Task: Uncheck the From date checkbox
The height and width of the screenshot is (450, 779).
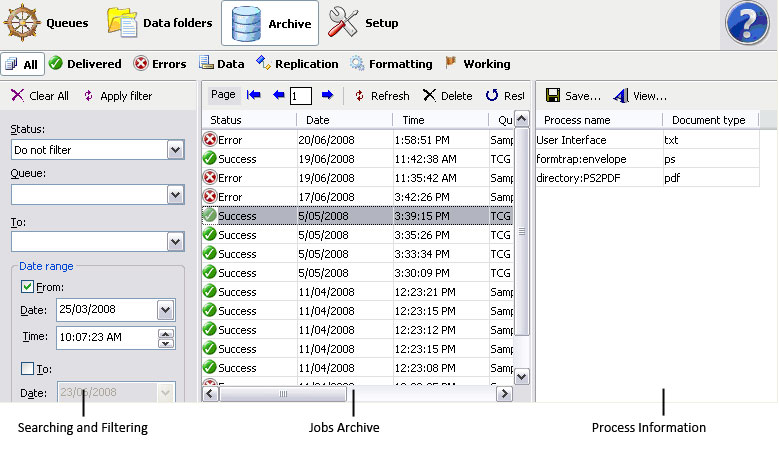Action: tap(27, 287)
